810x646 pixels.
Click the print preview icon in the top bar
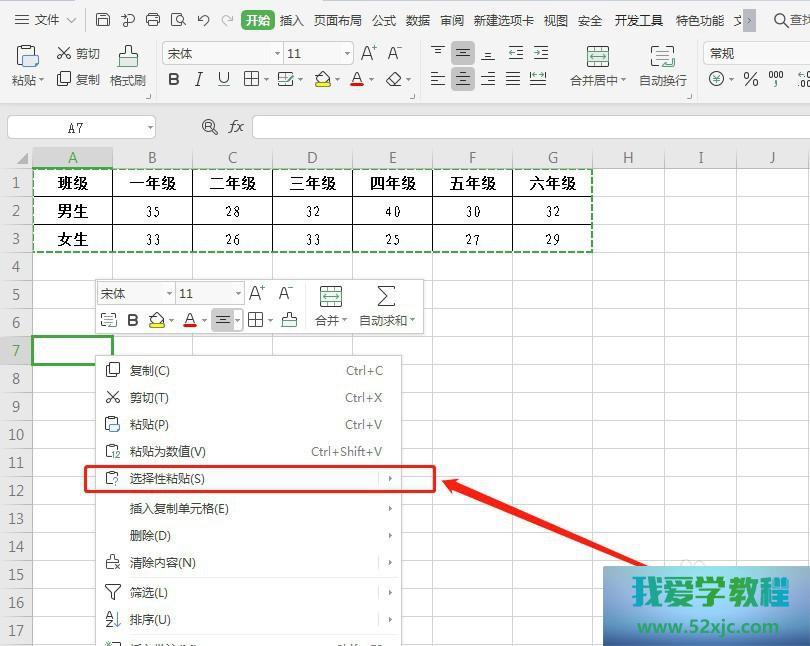click(178, 20)
